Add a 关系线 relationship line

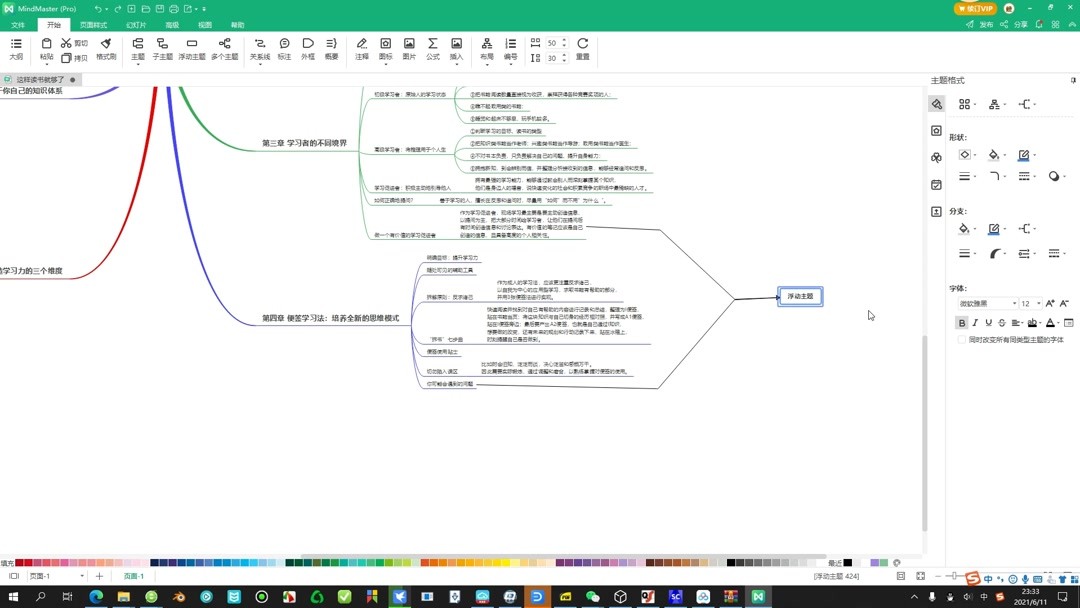click(x=259, y=50)
